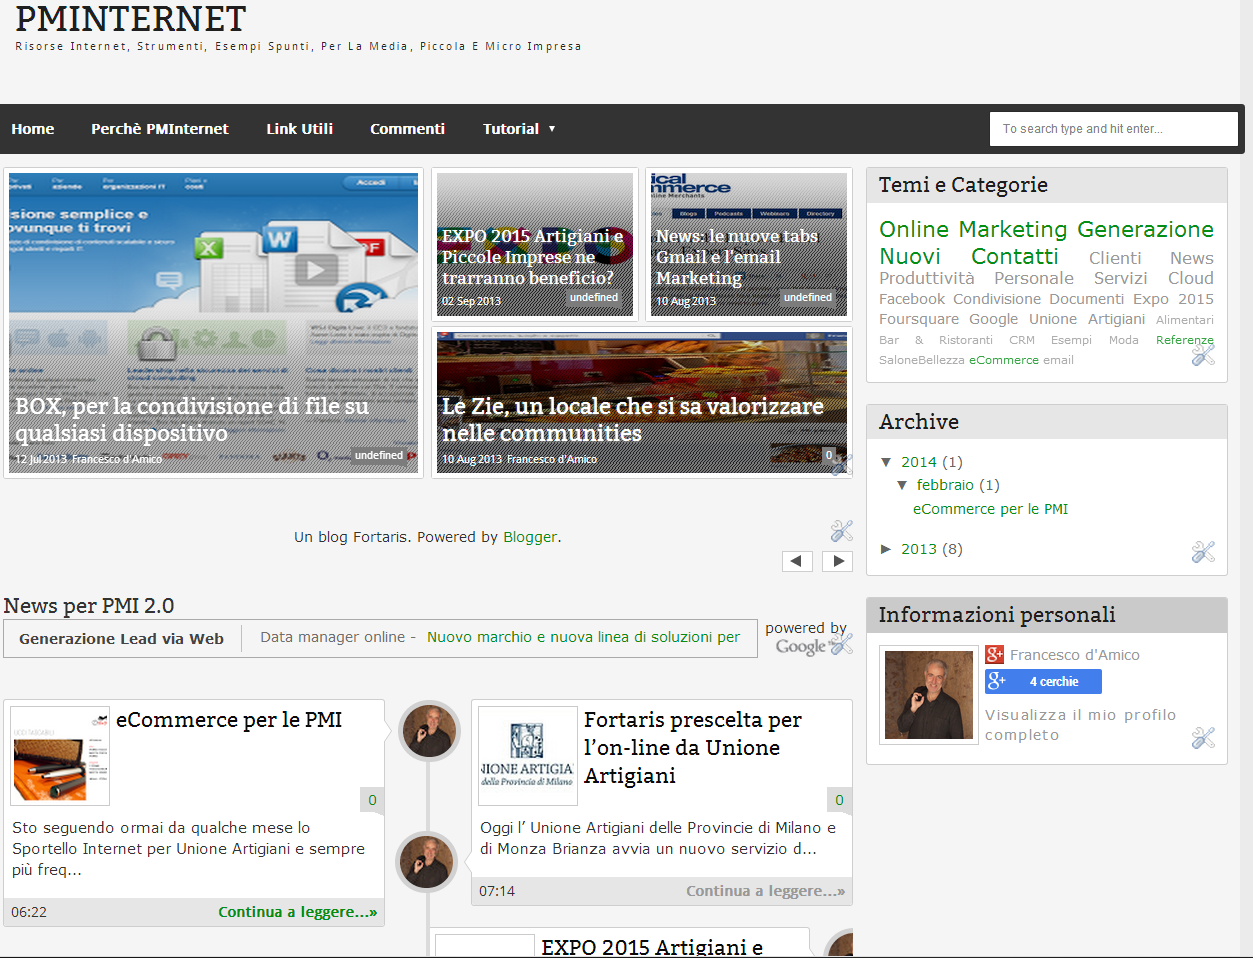Viewport: 1253px width, 958px height.
Task: Open the Tutorial dropdown menu
Action: pyautogui.click(x=519, y=129)
